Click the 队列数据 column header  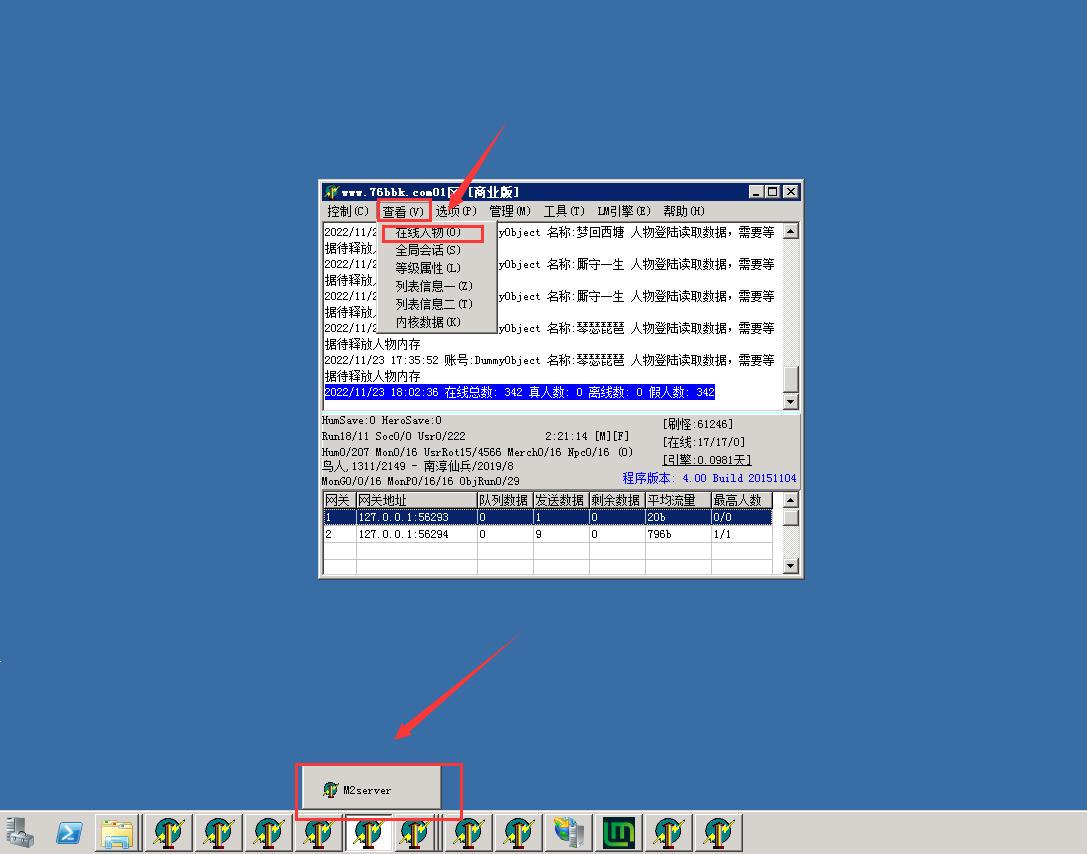[505, 500]
